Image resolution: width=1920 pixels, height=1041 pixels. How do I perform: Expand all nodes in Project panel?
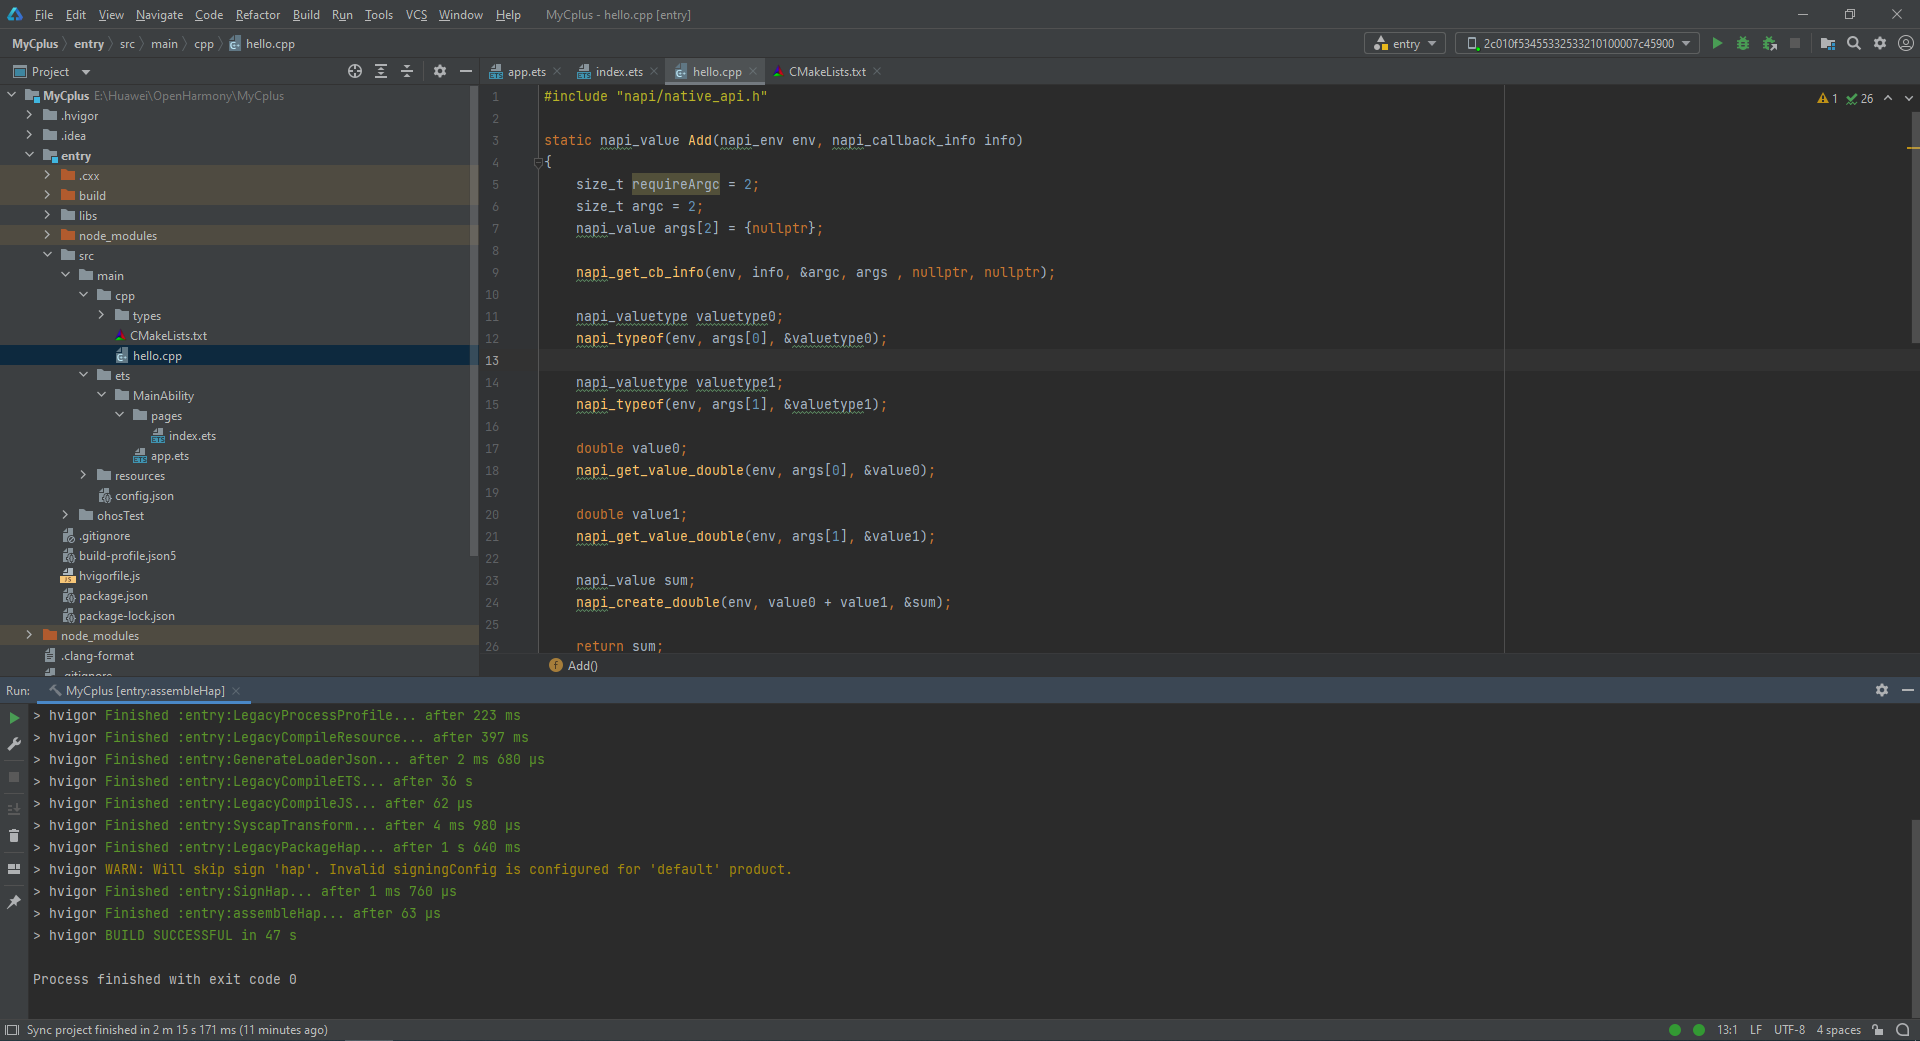coord(381,71)
